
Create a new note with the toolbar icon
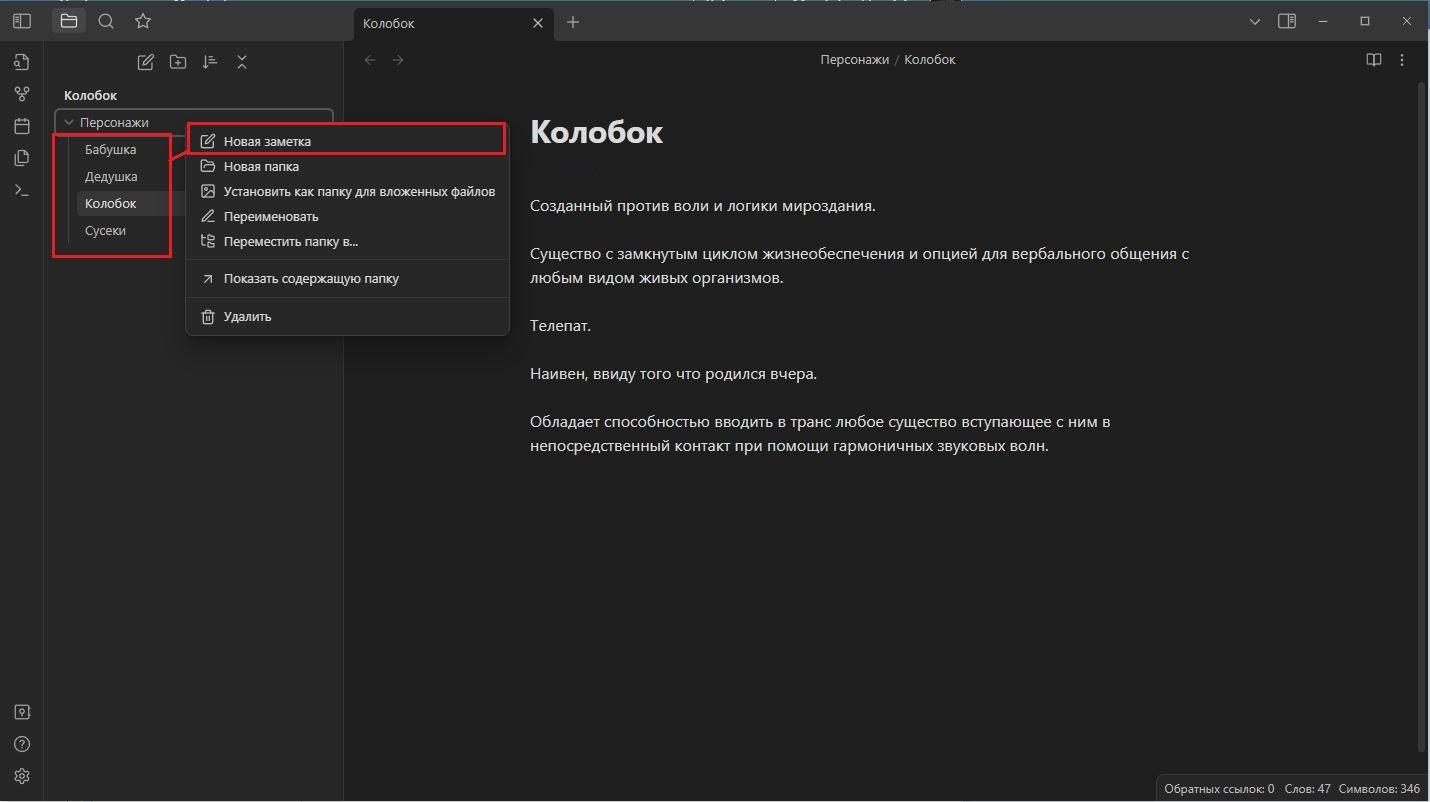146,62
